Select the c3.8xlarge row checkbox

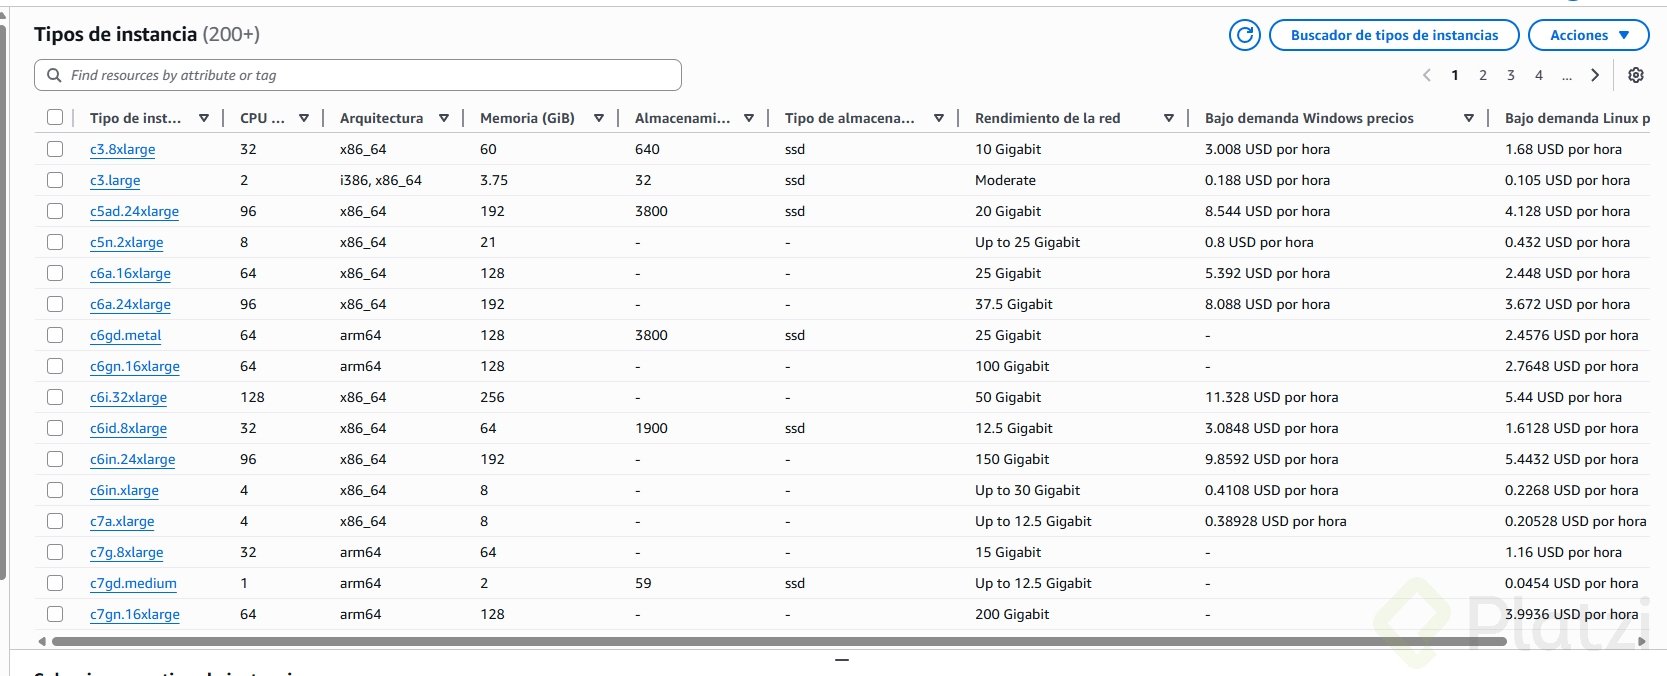pos(55,149)
